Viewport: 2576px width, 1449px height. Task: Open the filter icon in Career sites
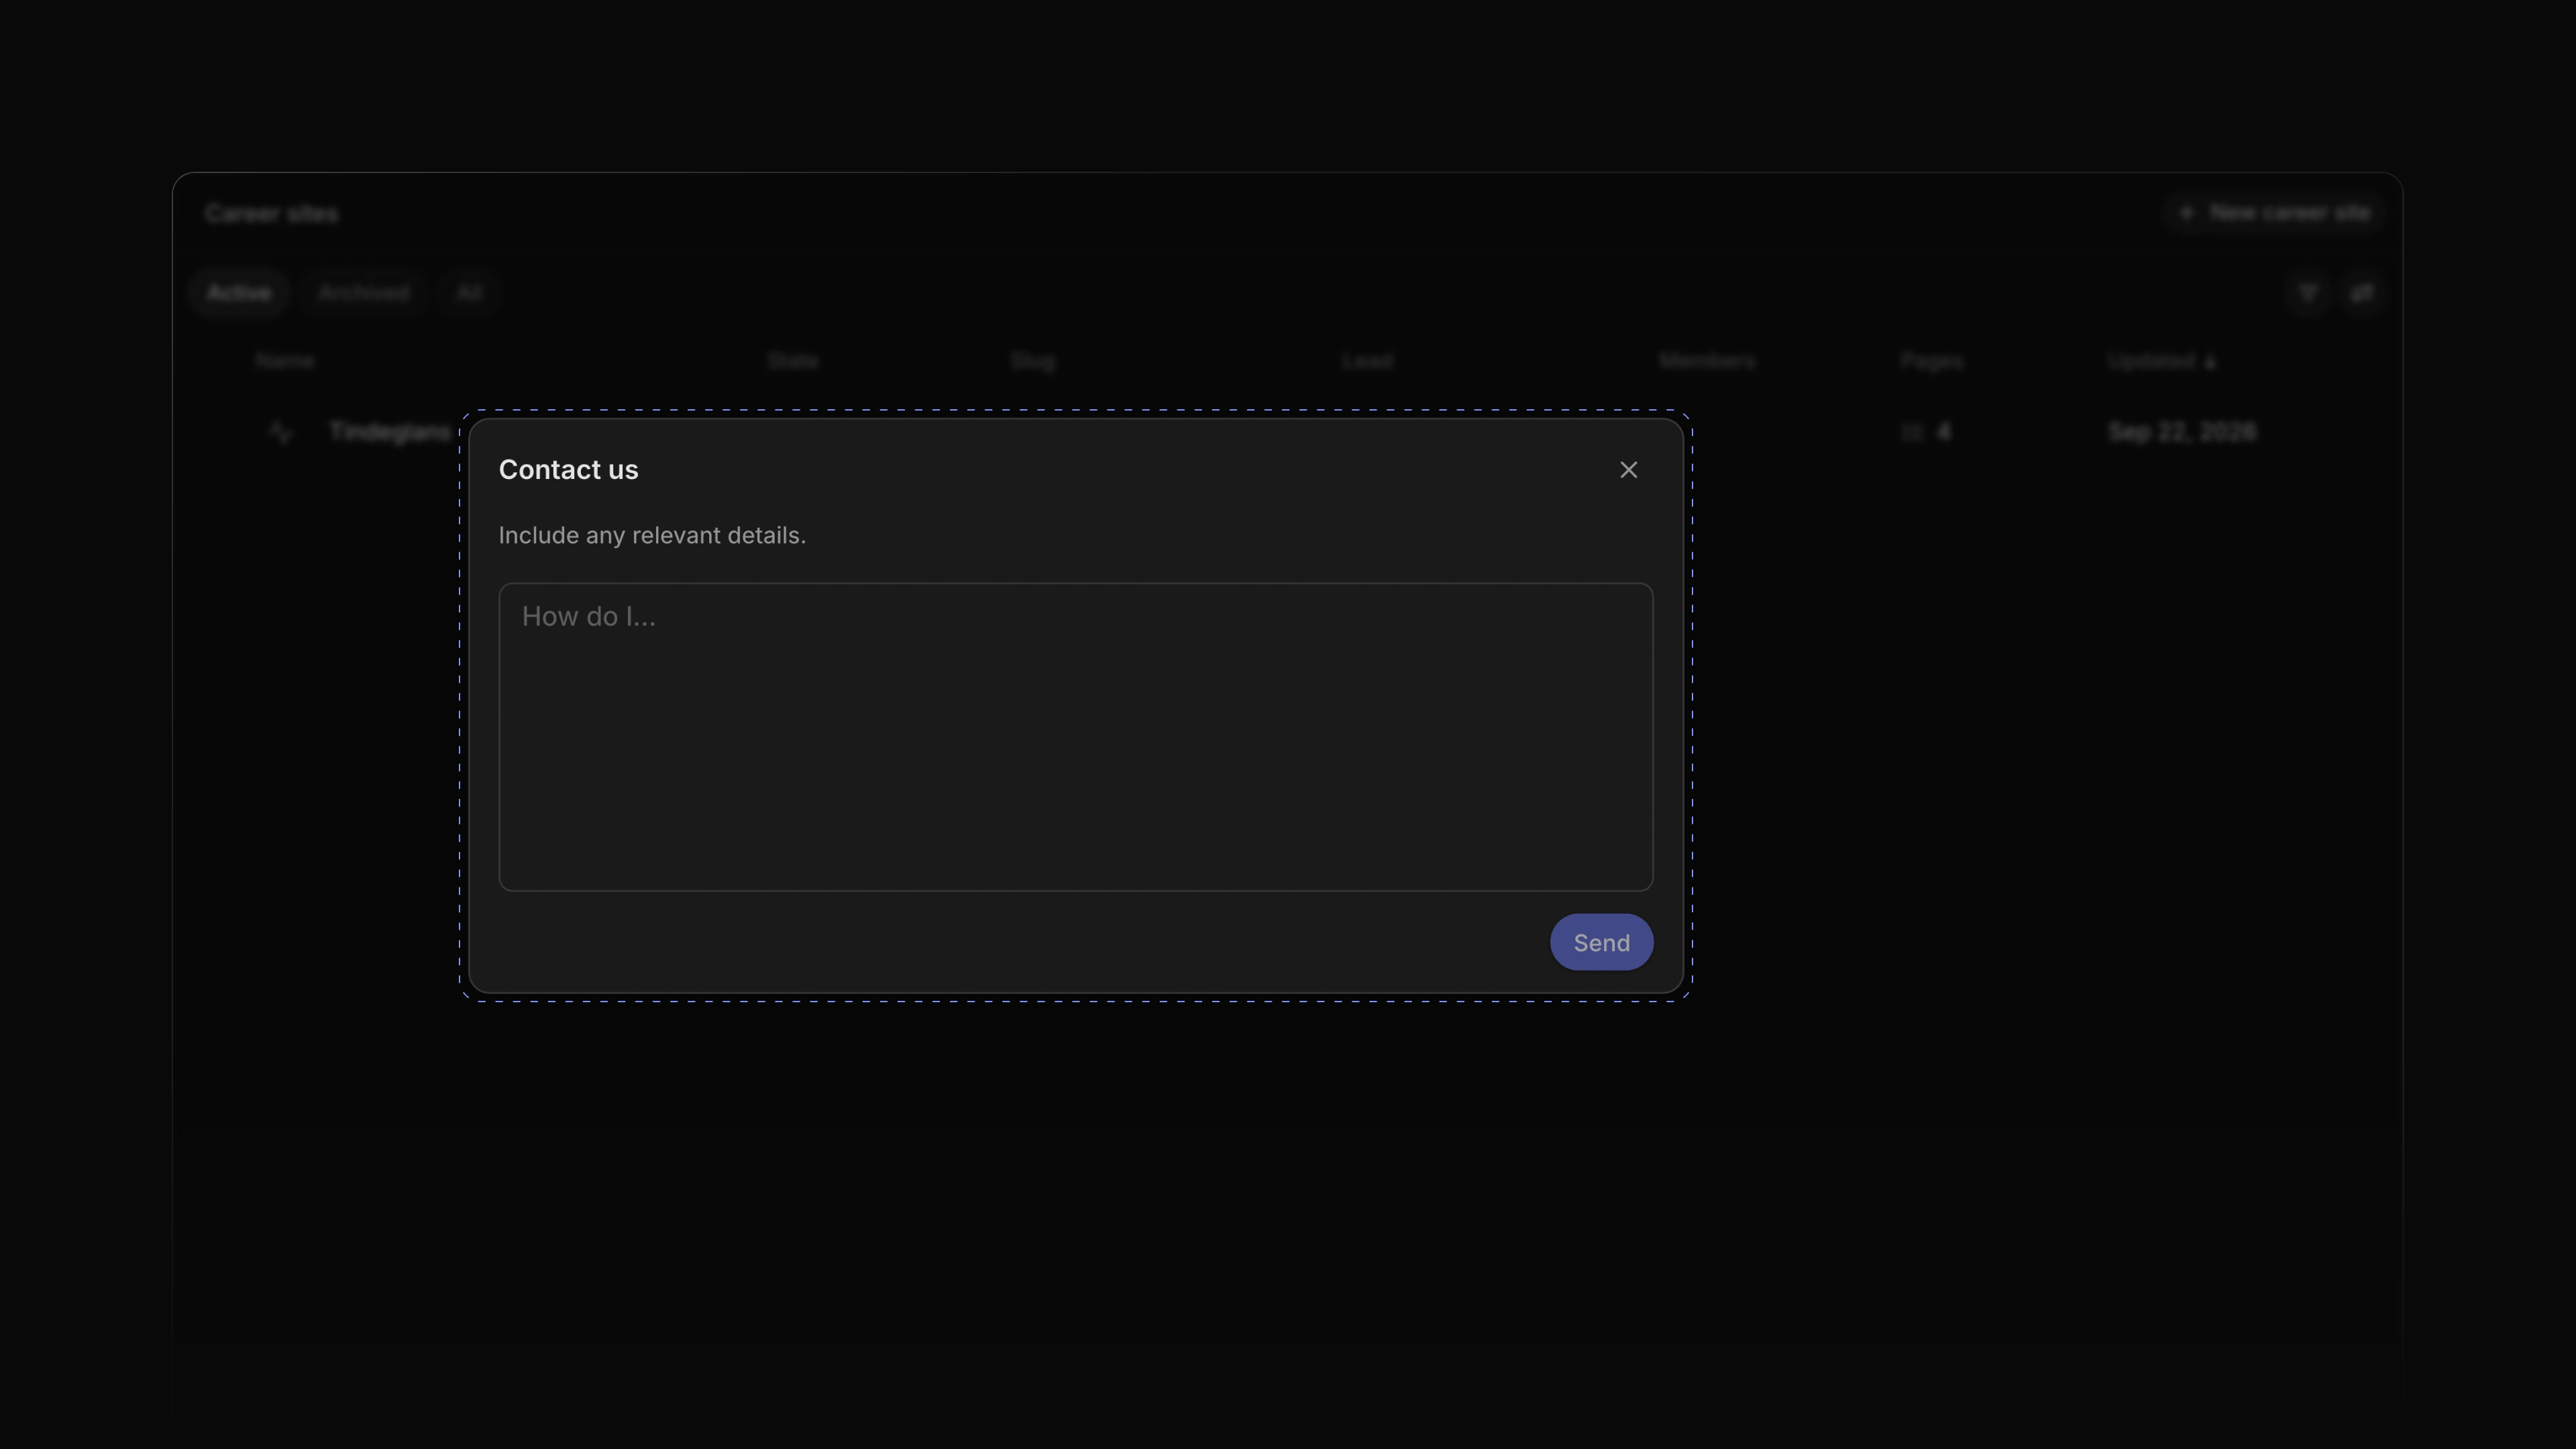pos(2308,293)
